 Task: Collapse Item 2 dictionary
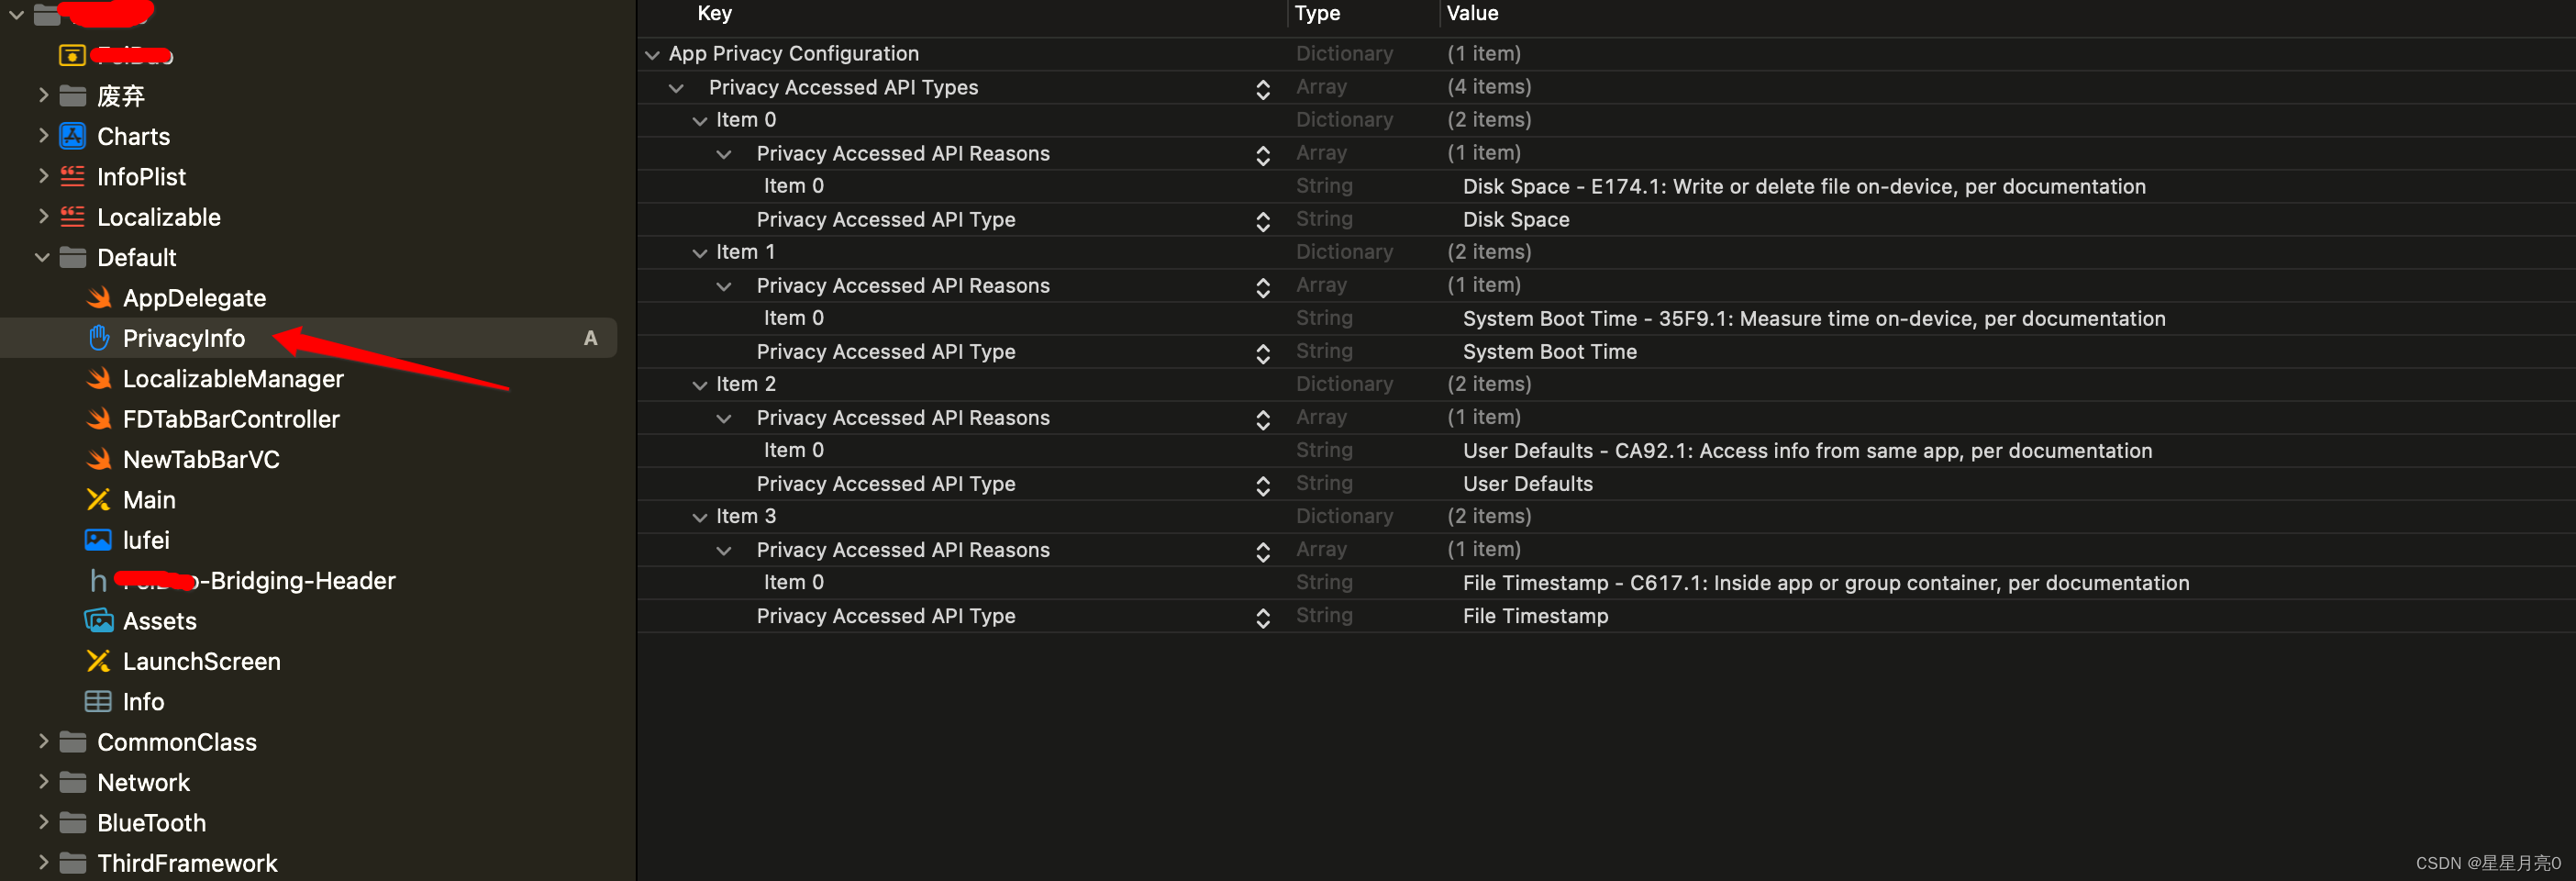coord(700,385)
